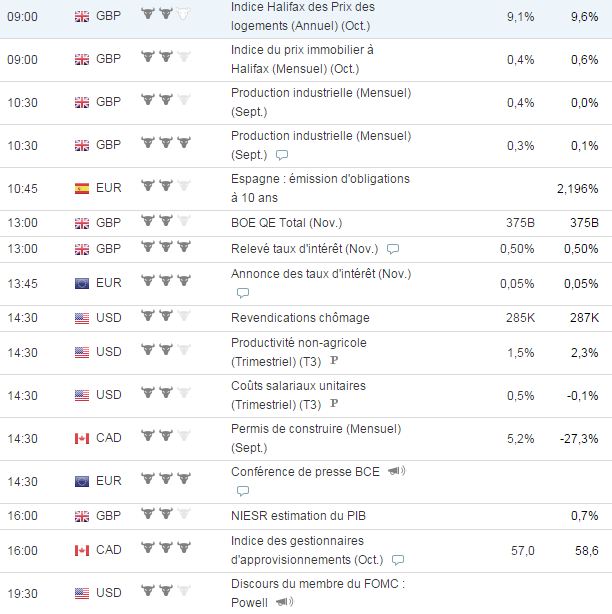Click the EU flag on the 13:45 row
The width and height of the screenshot is (612, 614).
pos(82,283)
